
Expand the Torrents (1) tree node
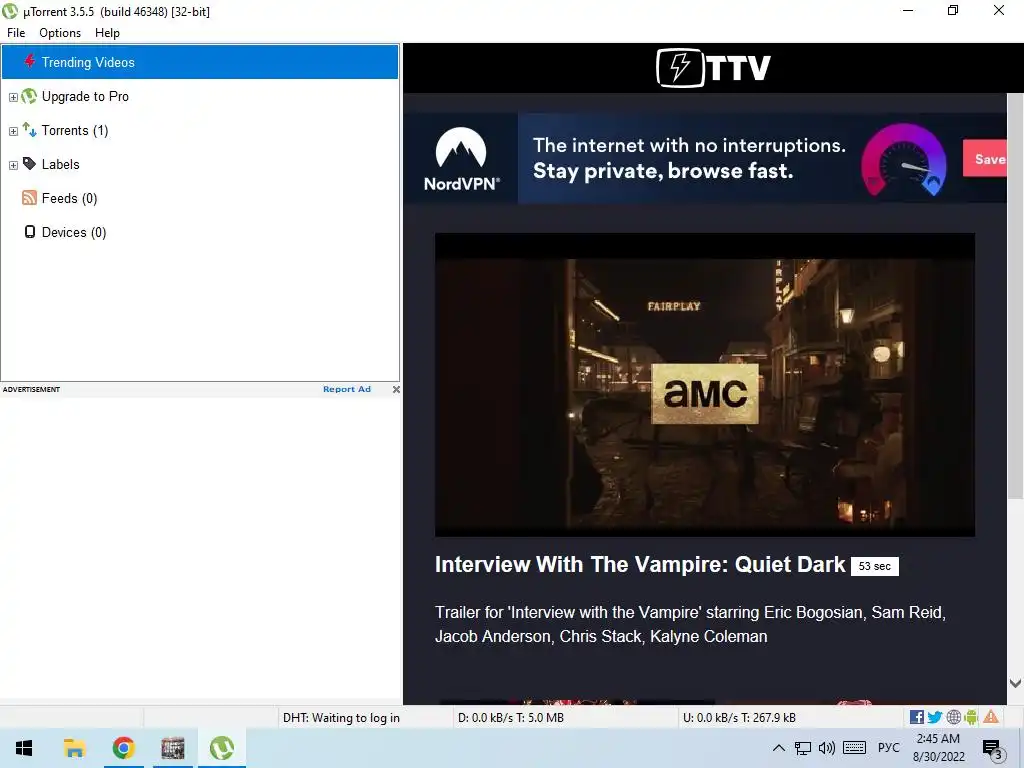[x=13, y=131]
